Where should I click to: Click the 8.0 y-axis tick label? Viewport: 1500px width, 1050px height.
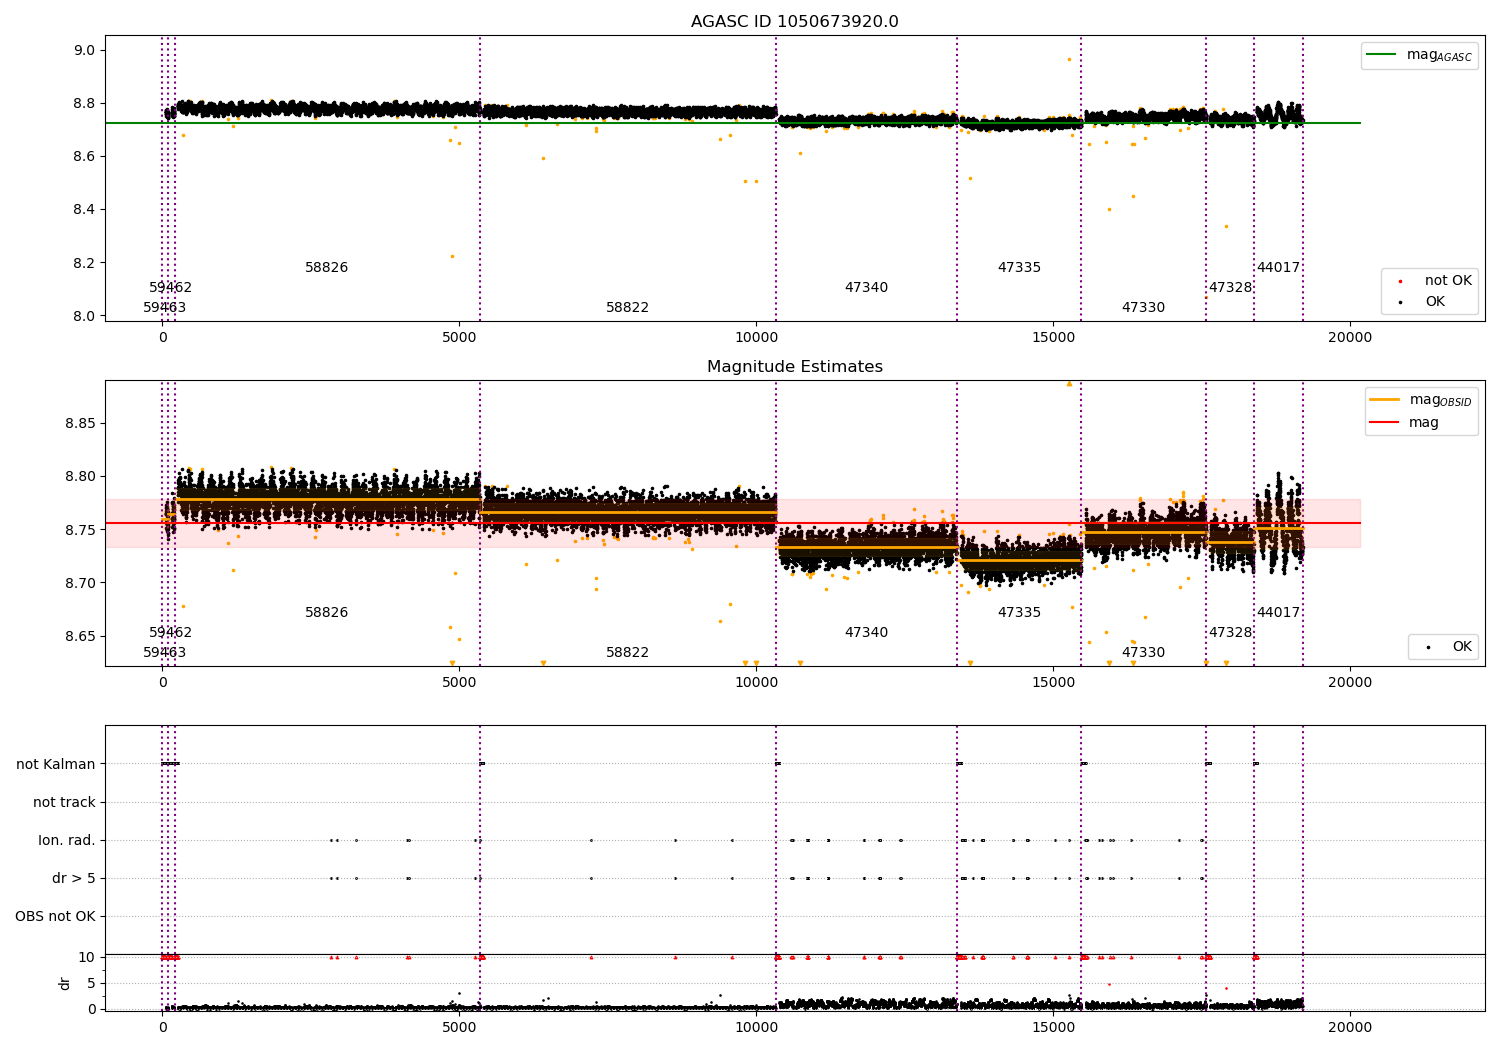click(x=84, y=316)
